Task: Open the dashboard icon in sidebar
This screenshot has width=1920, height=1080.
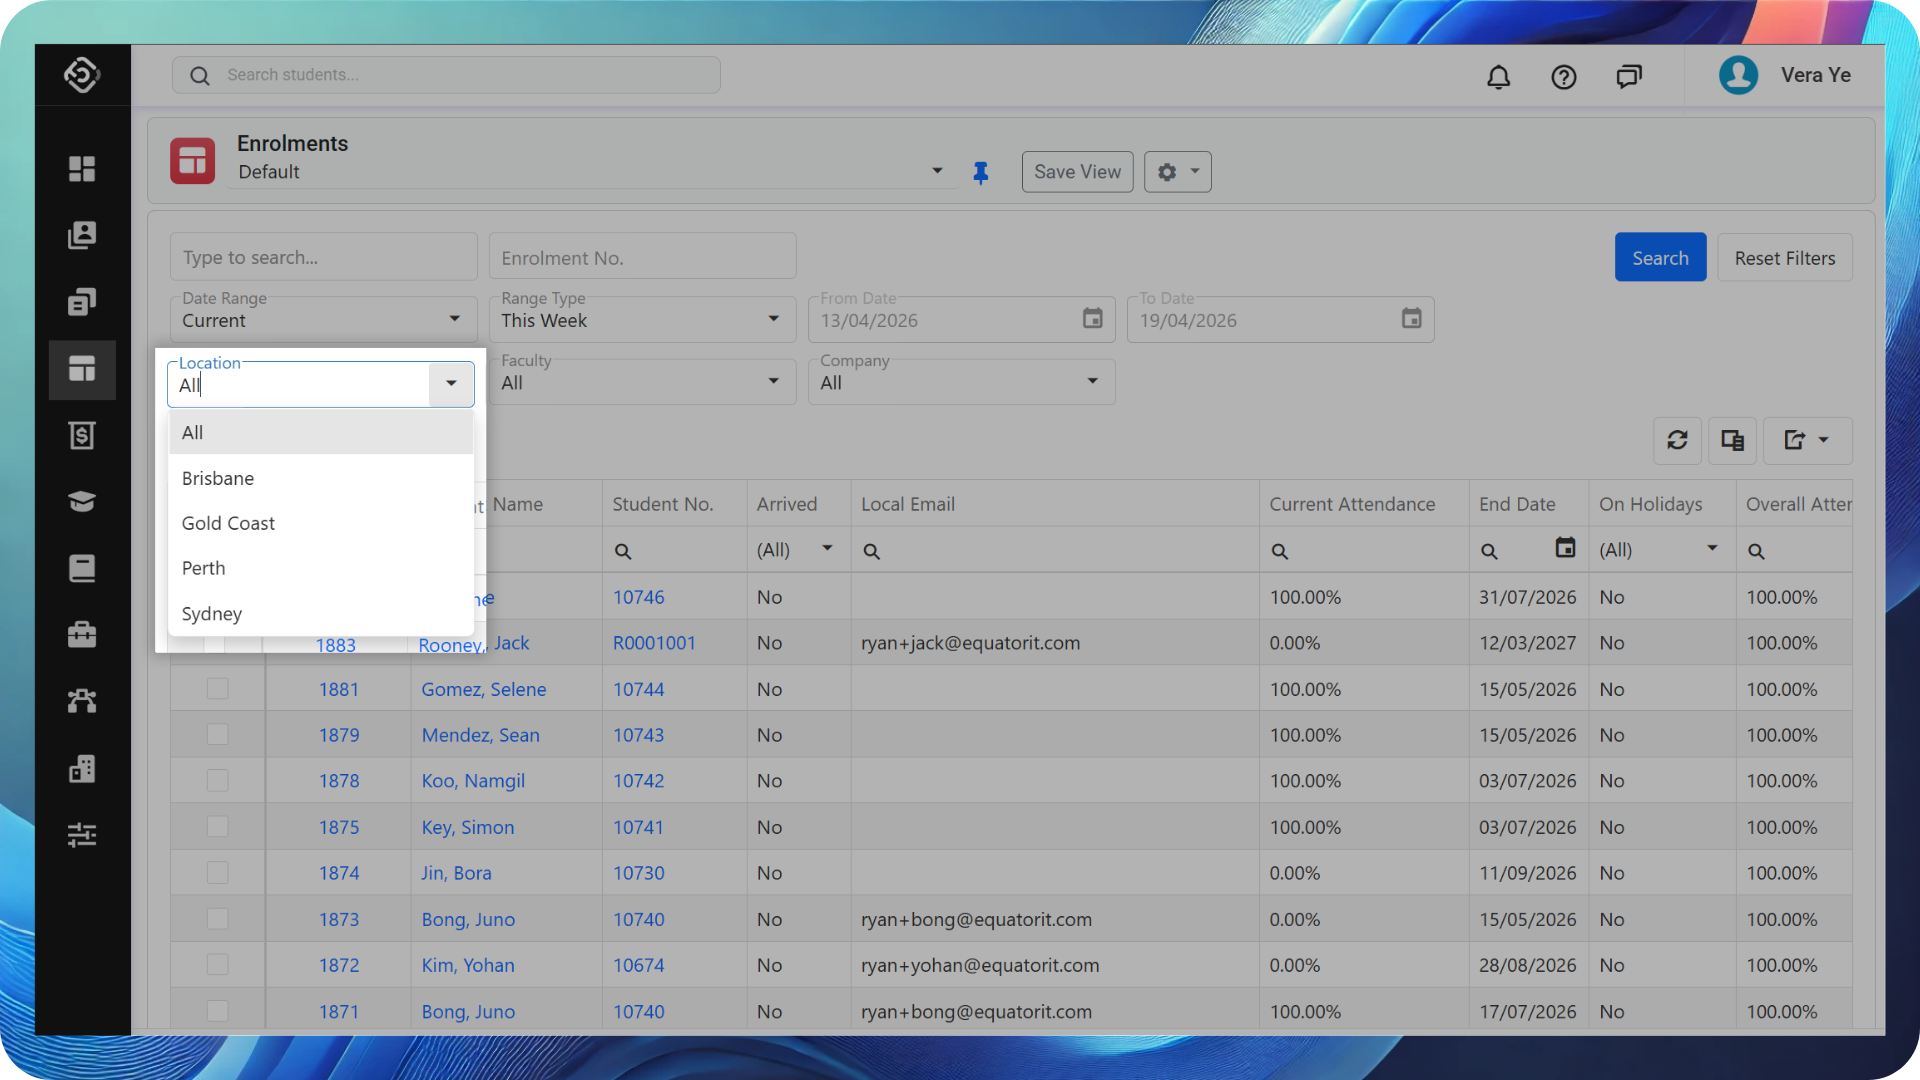Action: pos(82,169)
